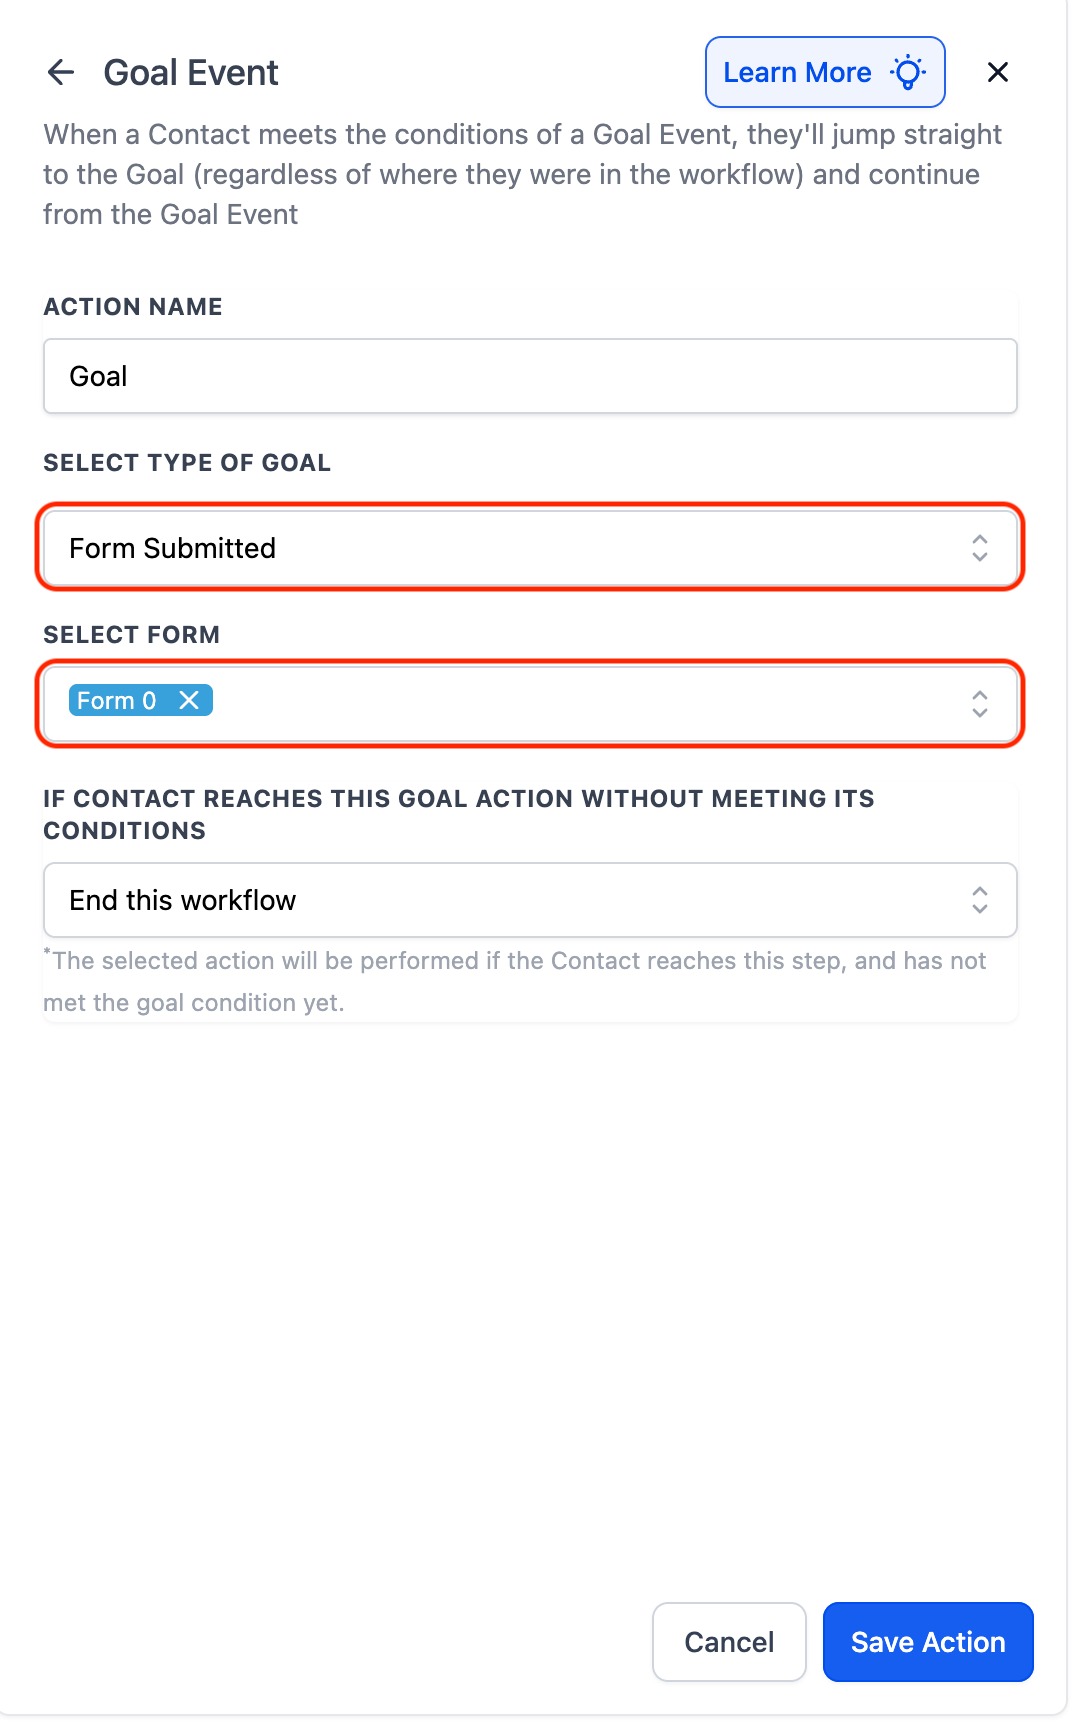Open the Learn More link
This screenshot has height=1724, width=1082.
point(825,72)
